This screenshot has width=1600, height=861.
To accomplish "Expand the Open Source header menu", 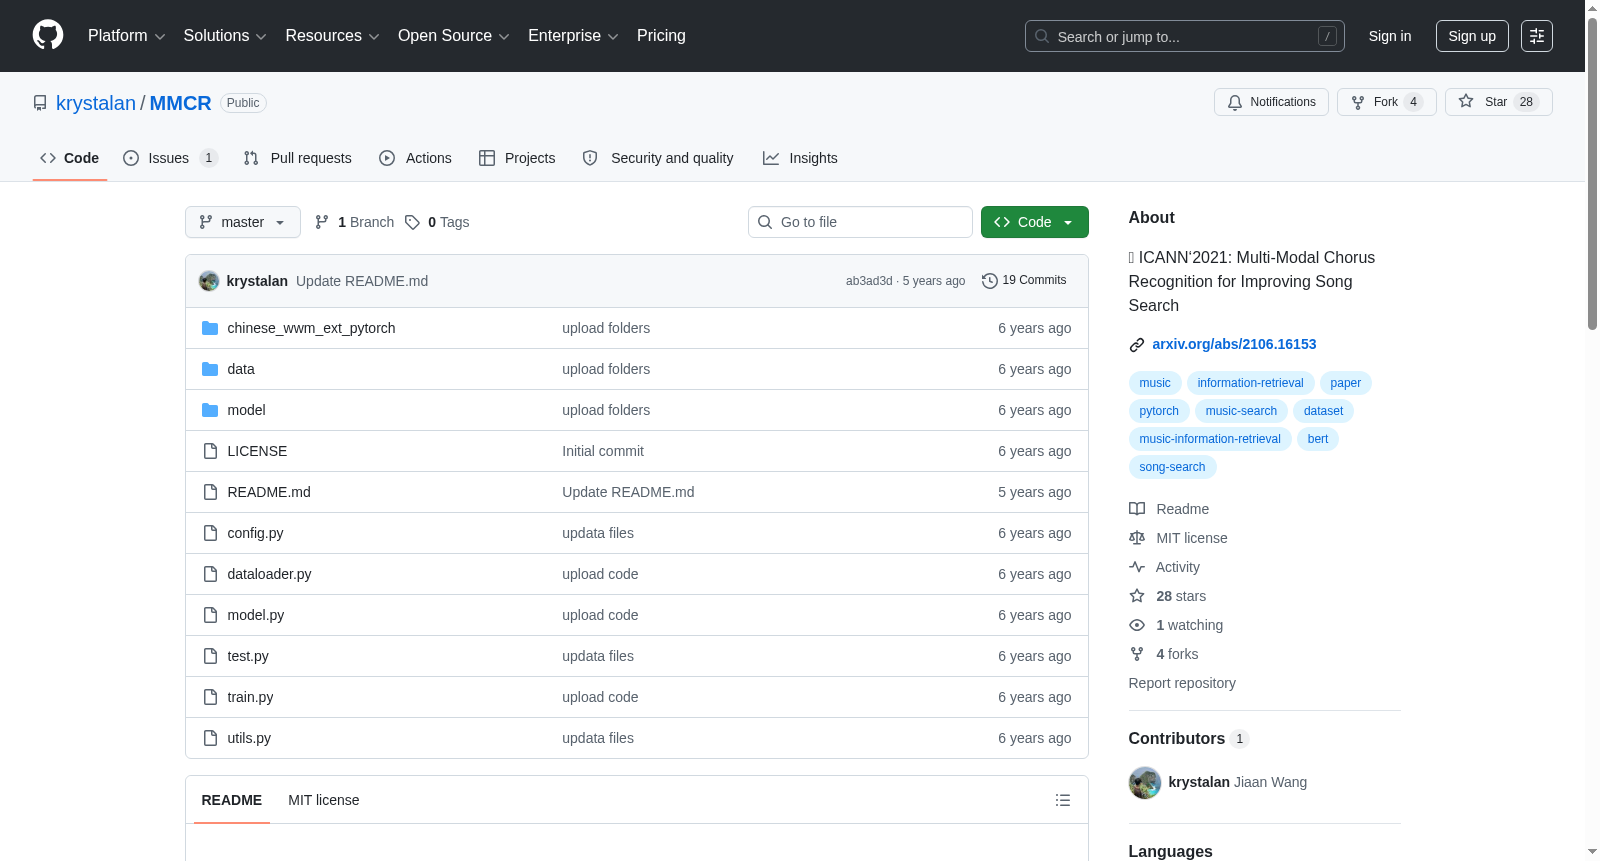I will pos(454,36).
